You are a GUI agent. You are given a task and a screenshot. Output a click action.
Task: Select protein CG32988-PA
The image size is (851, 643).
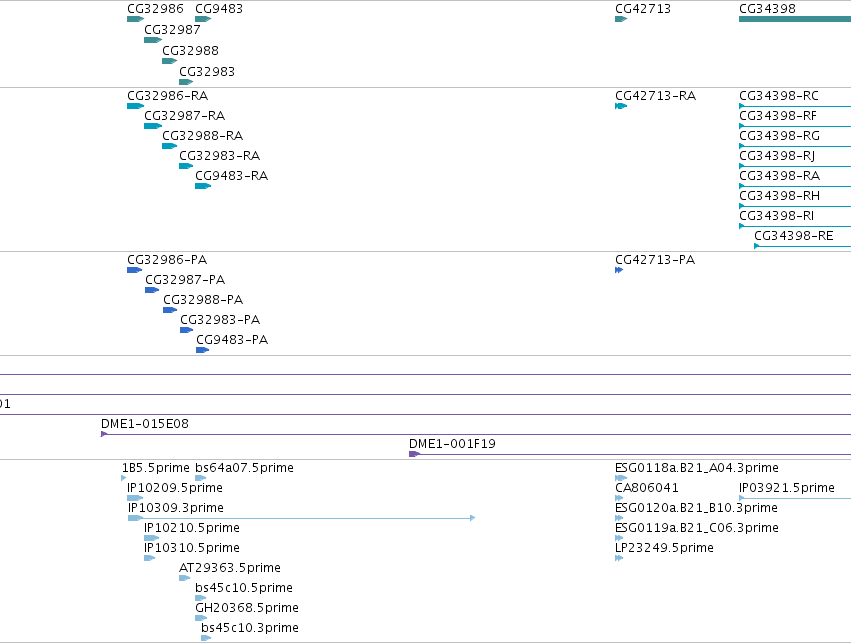[170, 310]
